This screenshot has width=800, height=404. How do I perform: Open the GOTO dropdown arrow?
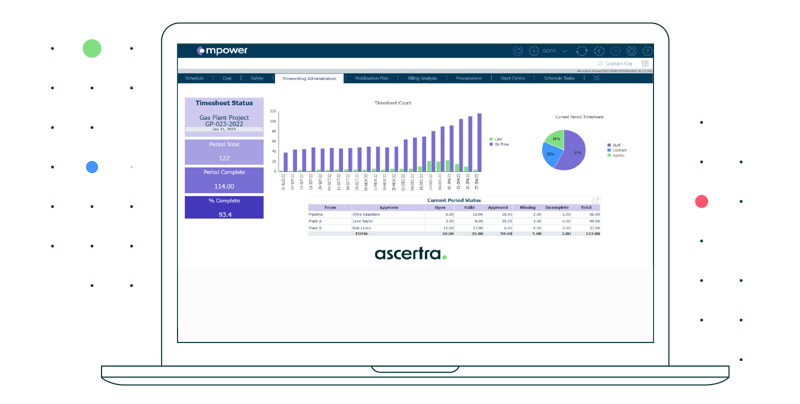point(565,51)
